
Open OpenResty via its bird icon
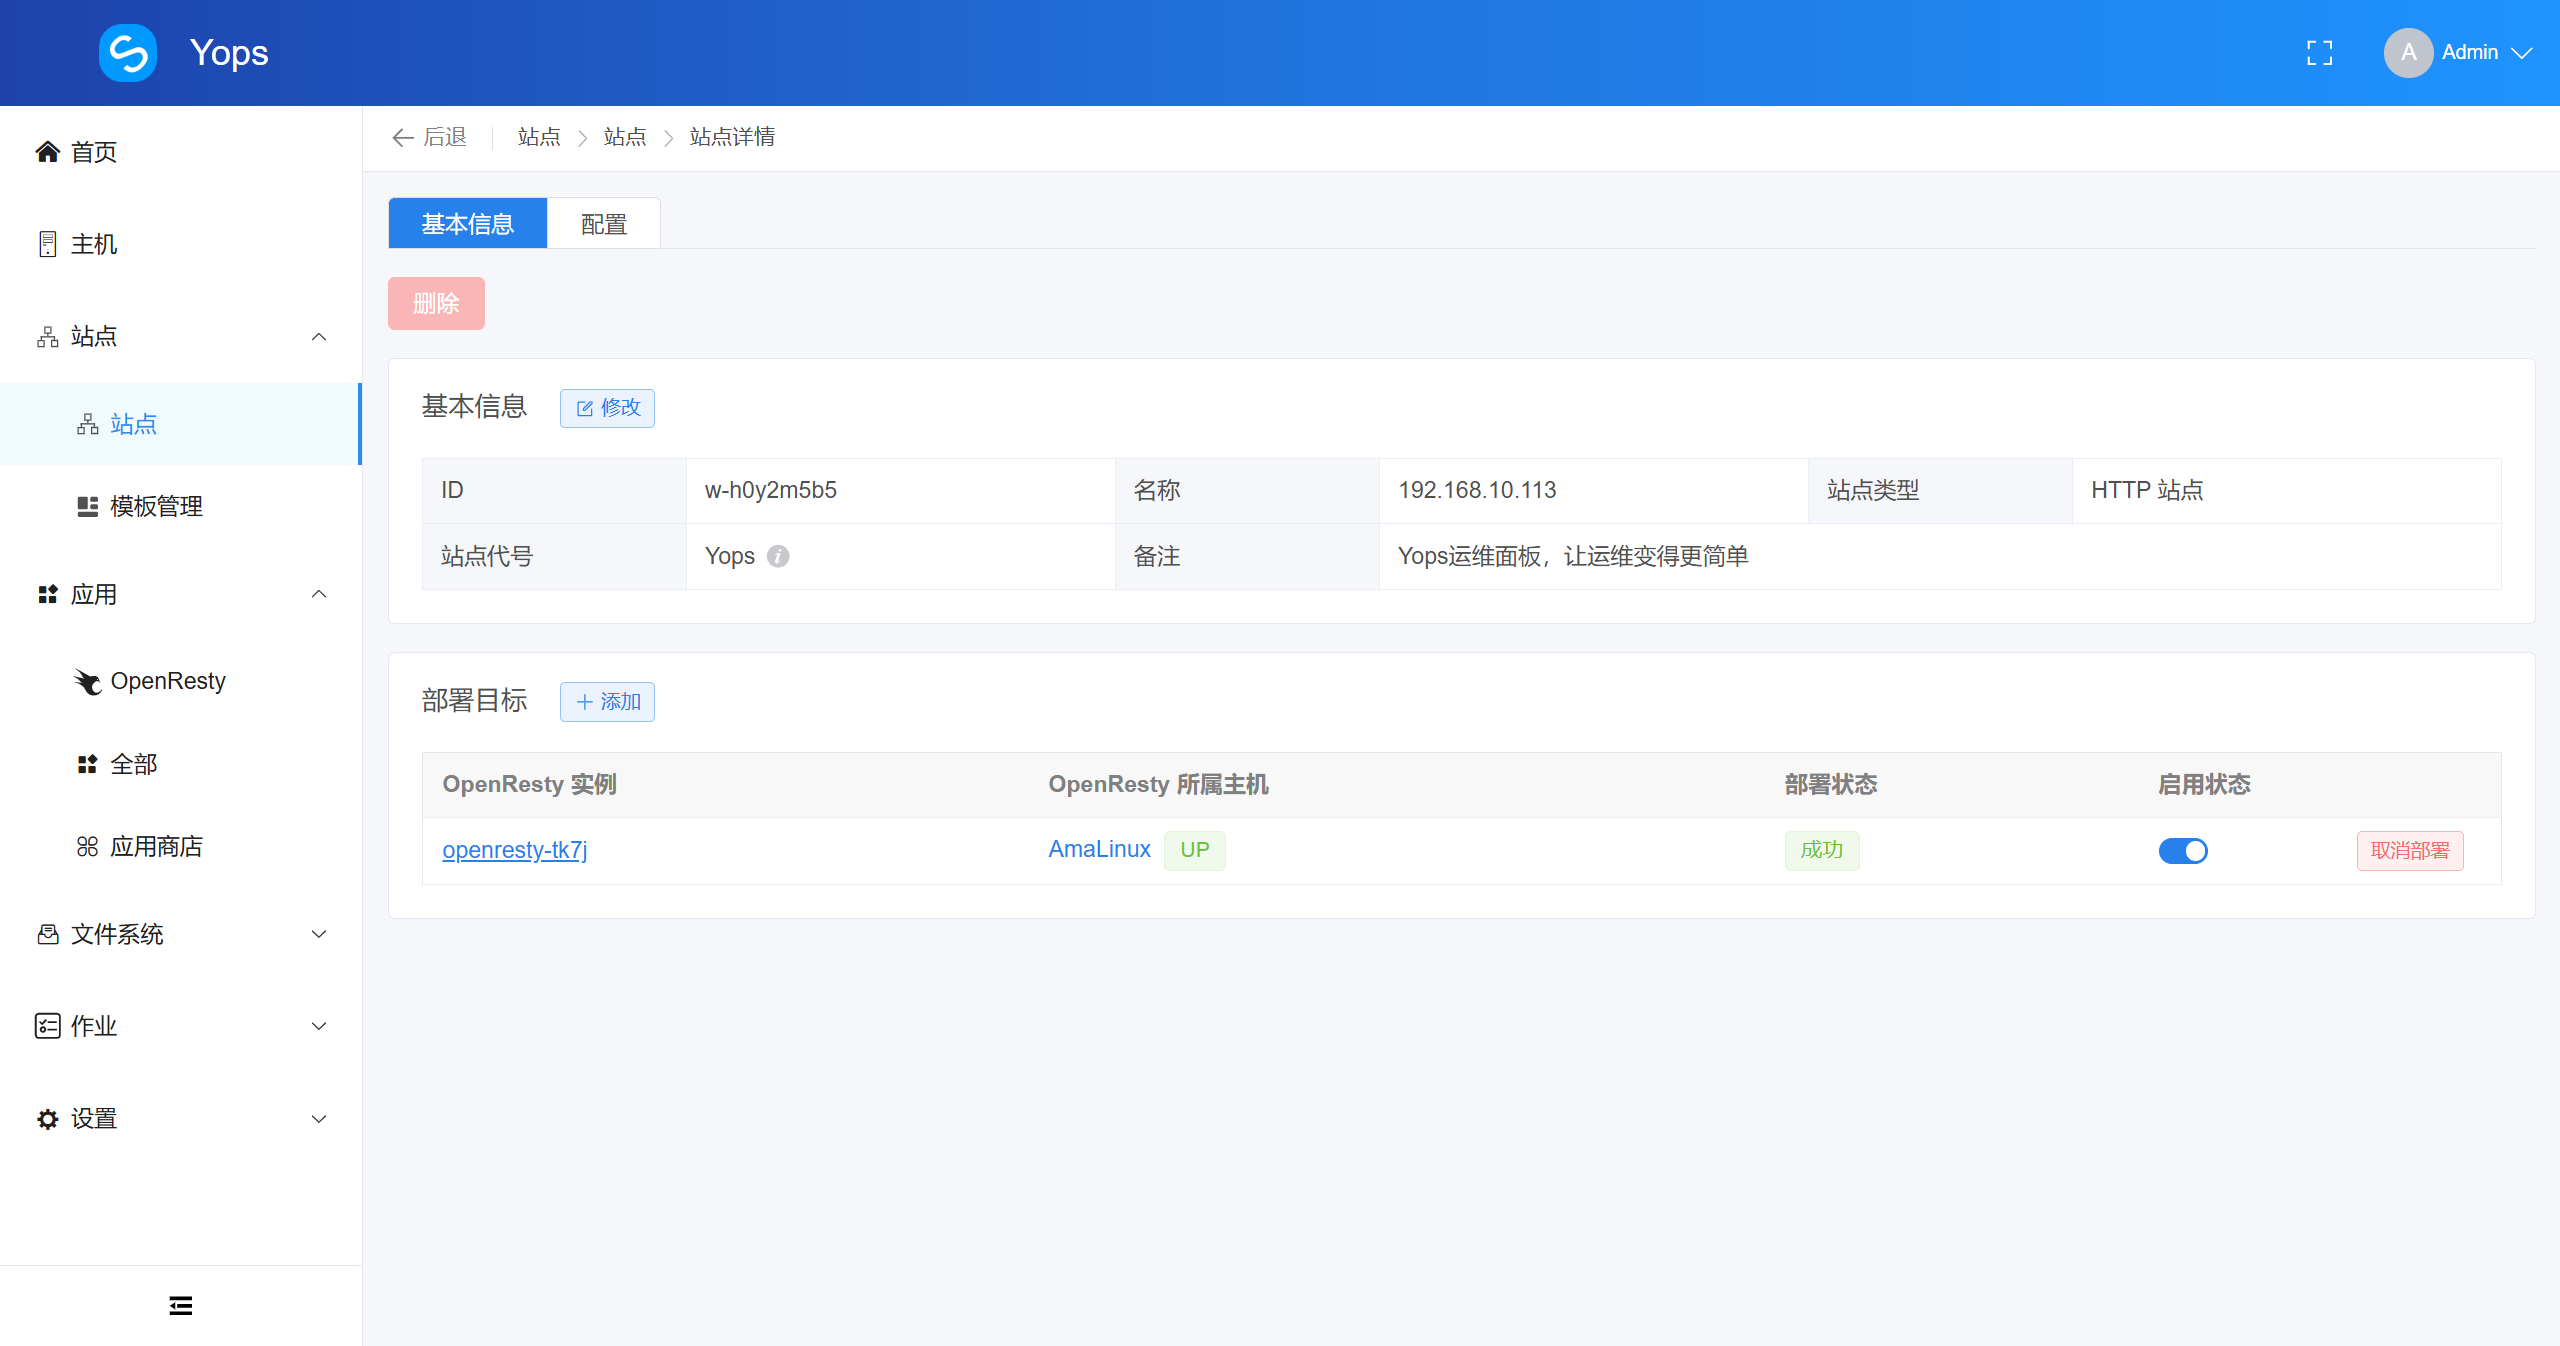click(88, 682)
